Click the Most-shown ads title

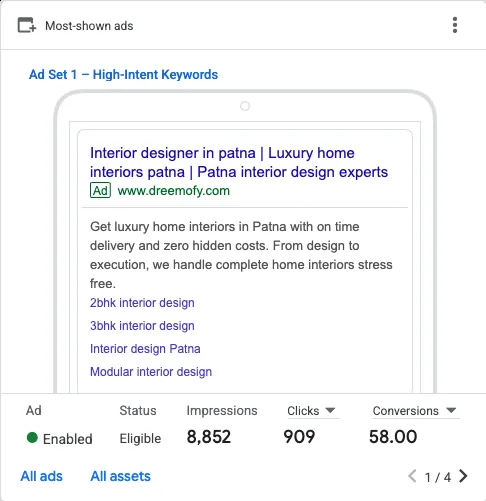tap(89, 26)
